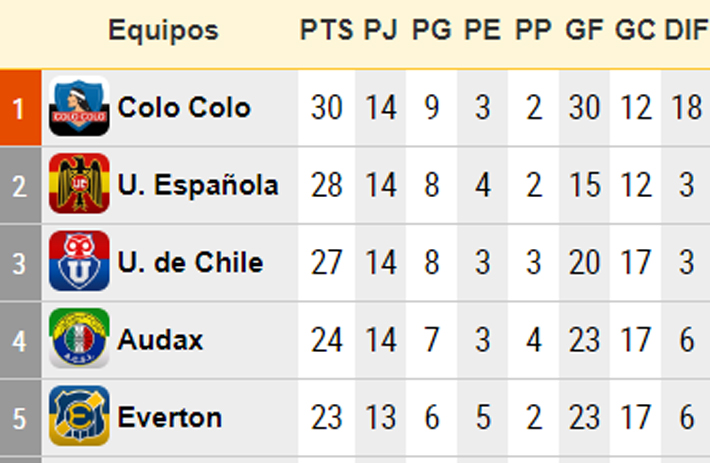This screenshot has height=463, width=710.
Task: Click Colo Colo's 30 points cell
Action: click(x=326, y=107)
